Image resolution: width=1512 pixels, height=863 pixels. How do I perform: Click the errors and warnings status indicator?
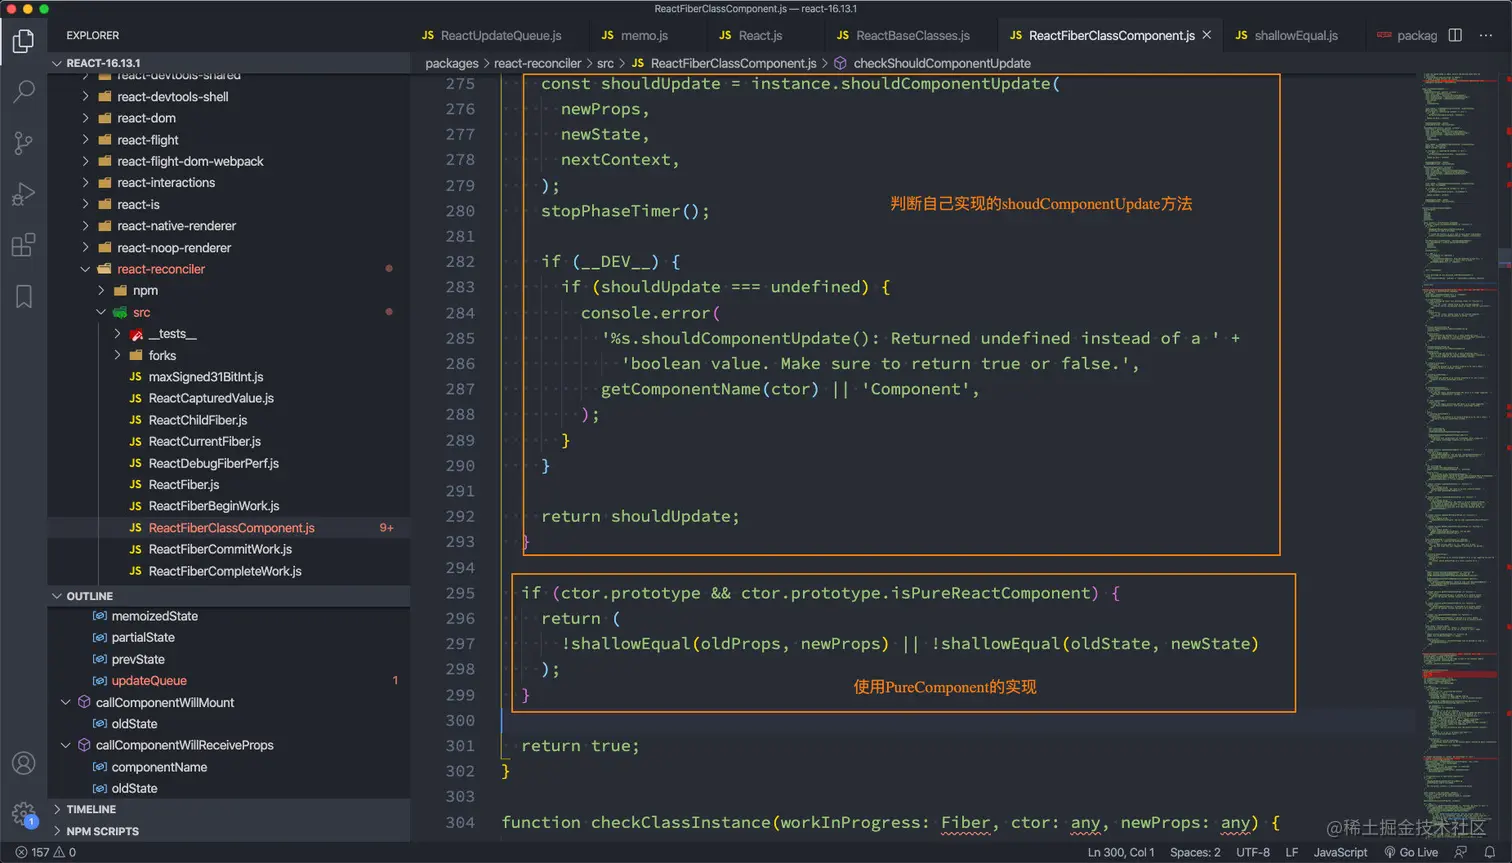coord(46,852)
